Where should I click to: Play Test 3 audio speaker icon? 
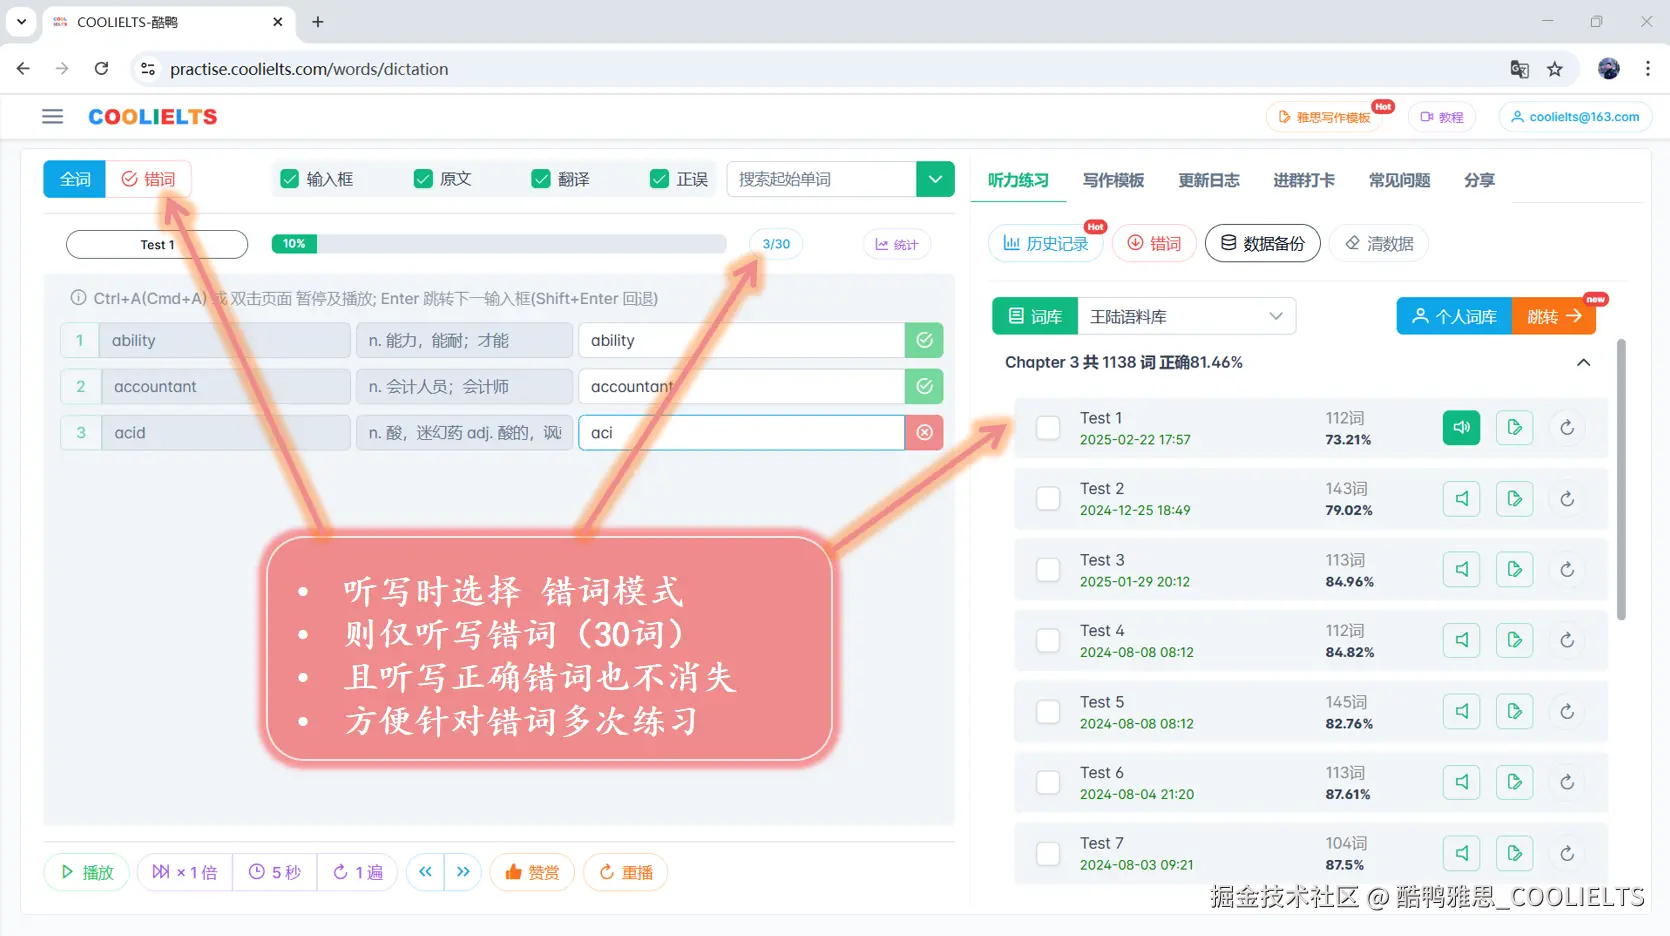tap(1461, 569)
